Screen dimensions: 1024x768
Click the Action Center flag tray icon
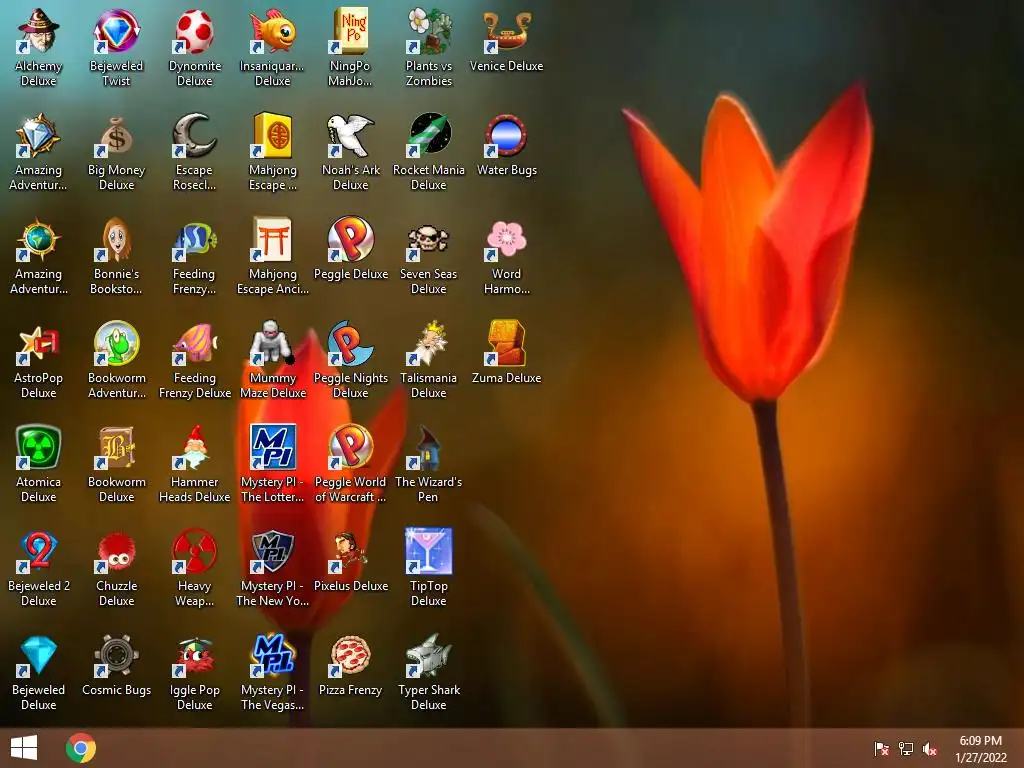click(x=881, y=748)
